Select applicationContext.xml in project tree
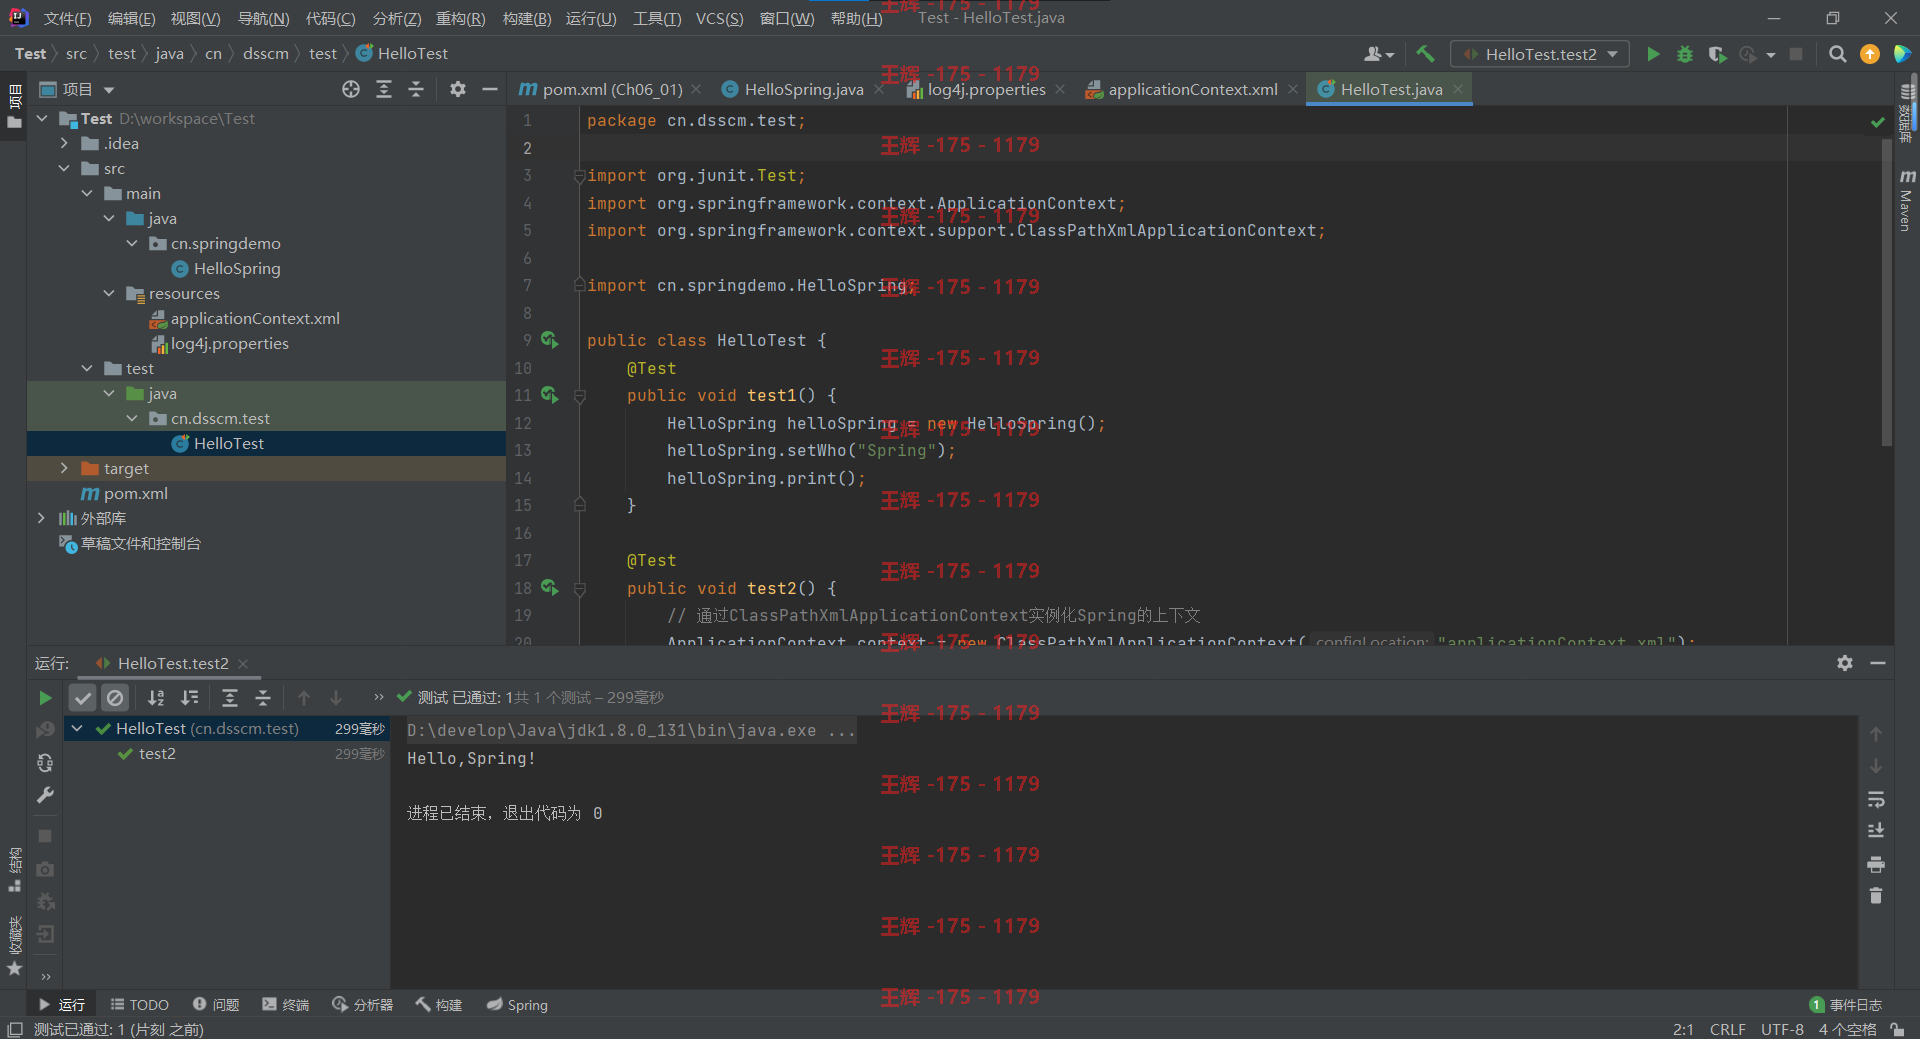Image resolution: width=1920 pixels, height=1039 pixels. coord(255,318)
